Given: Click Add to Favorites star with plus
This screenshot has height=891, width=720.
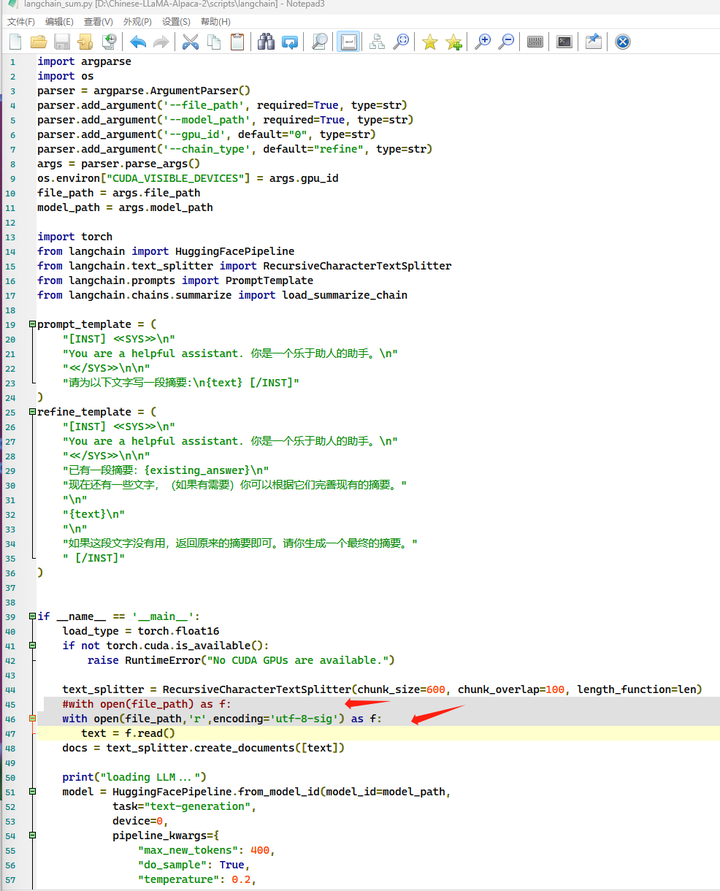Looking at the screenshot, I should coord(454,41).
